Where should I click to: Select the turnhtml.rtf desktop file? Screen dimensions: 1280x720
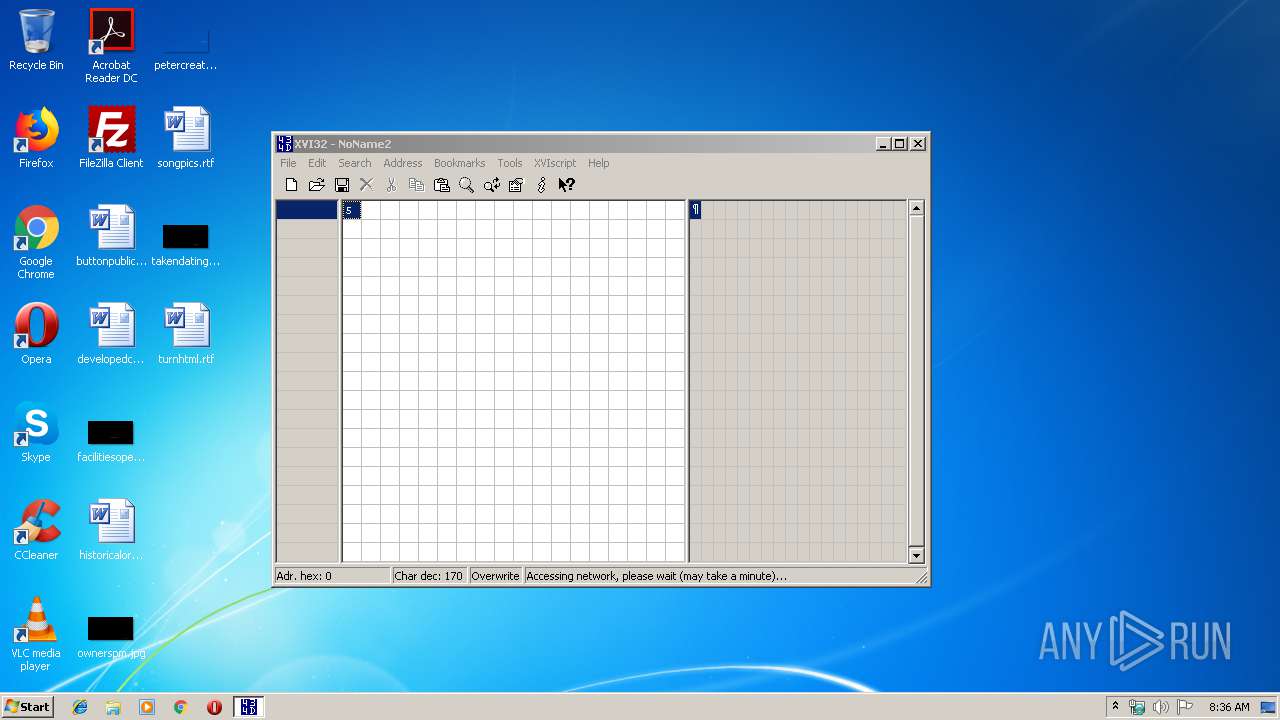click(x=186, y=334)
